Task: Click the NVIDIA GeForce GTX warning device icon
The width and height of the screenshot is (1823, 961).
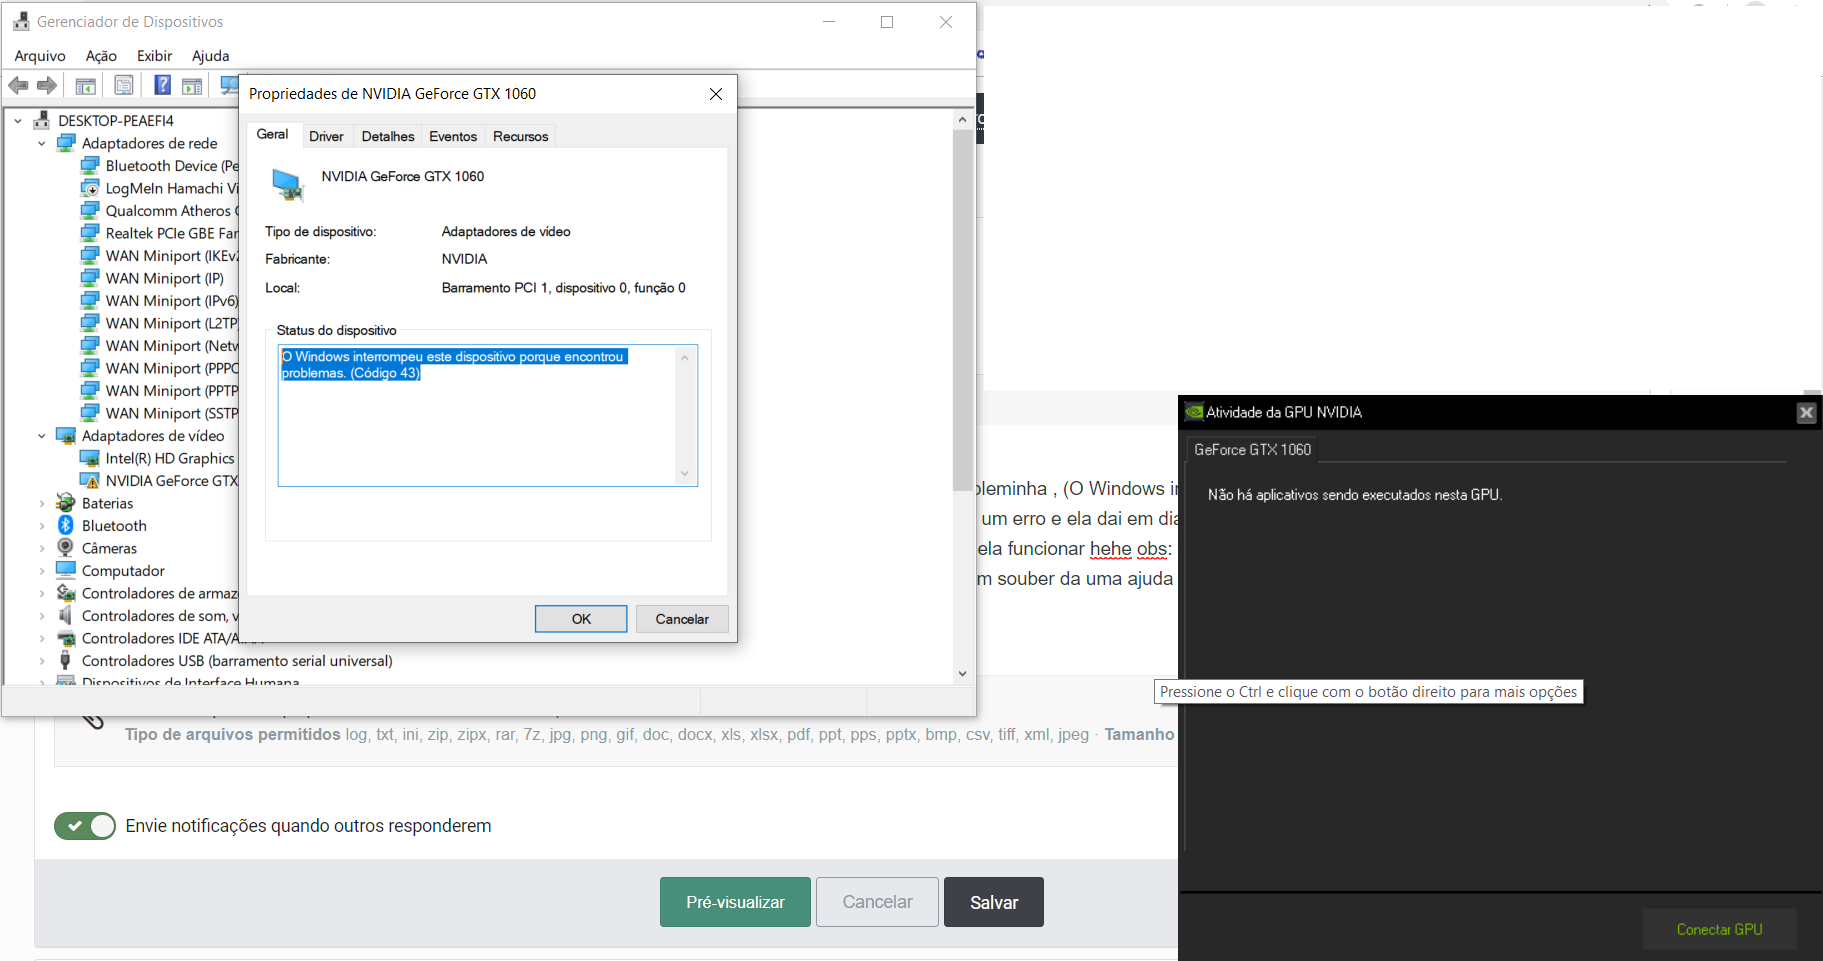Action: point(90,481)
